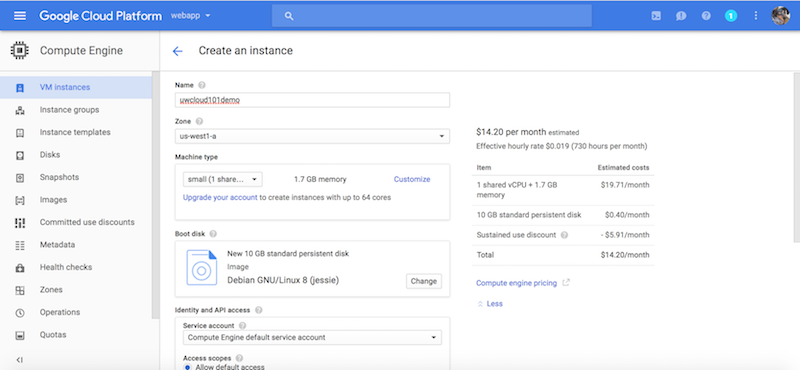The width and height of the screenshot is (800, 370).
Task: Click the Customize machine type link
Action: pyautogui.click(x=412, y=179)
